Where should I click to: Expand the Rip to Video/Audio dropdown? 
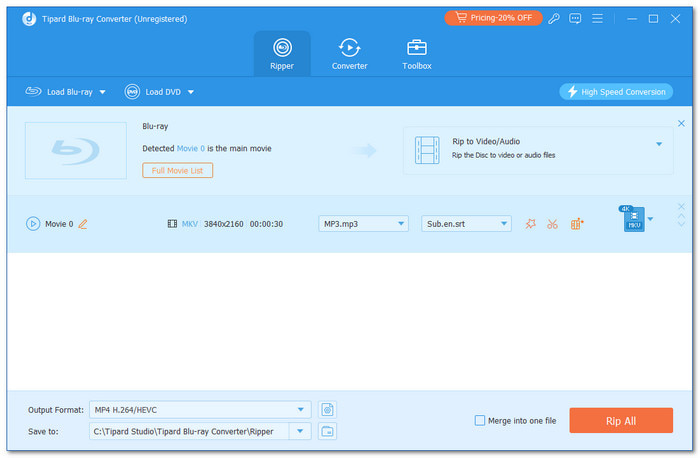click(659, 144)
